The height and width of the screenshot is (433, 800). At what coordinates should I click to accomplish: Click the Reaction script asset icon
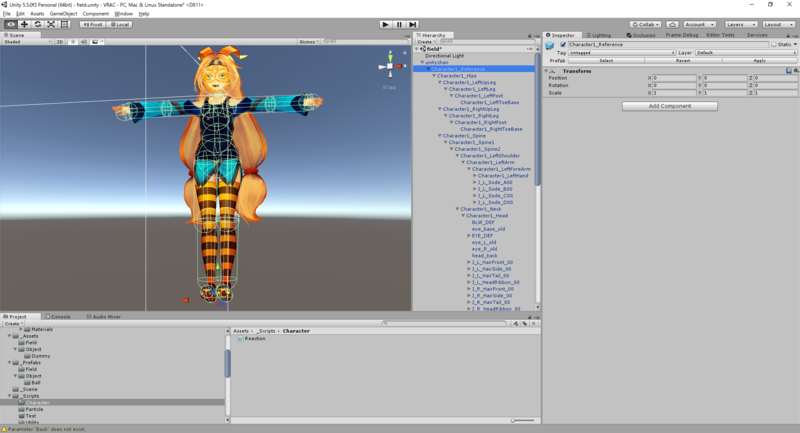point(240,339)
